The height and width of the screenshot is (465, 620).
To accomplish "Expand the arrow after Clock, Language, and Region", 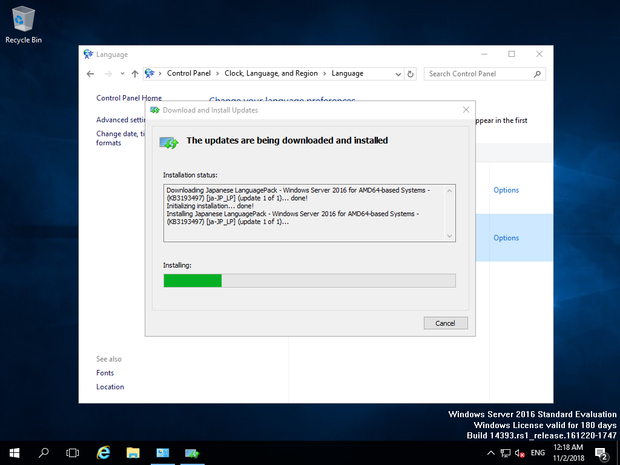I will [x=325, y=74].
